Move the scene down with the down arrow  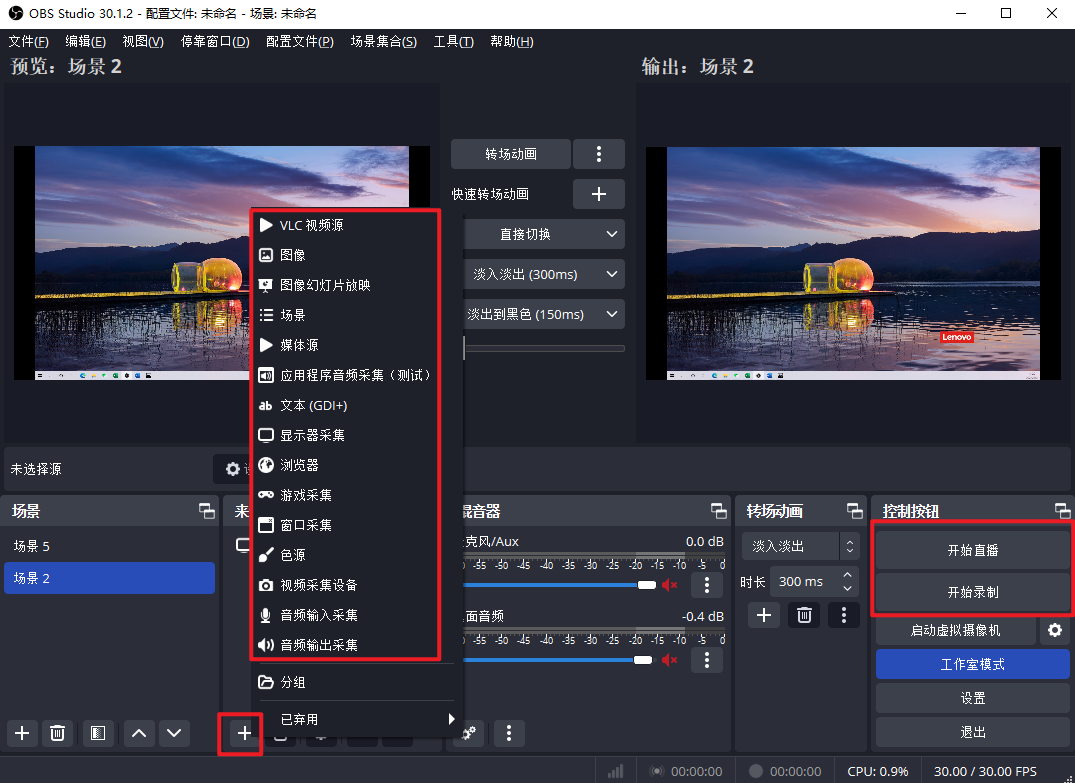click(175, 733)
